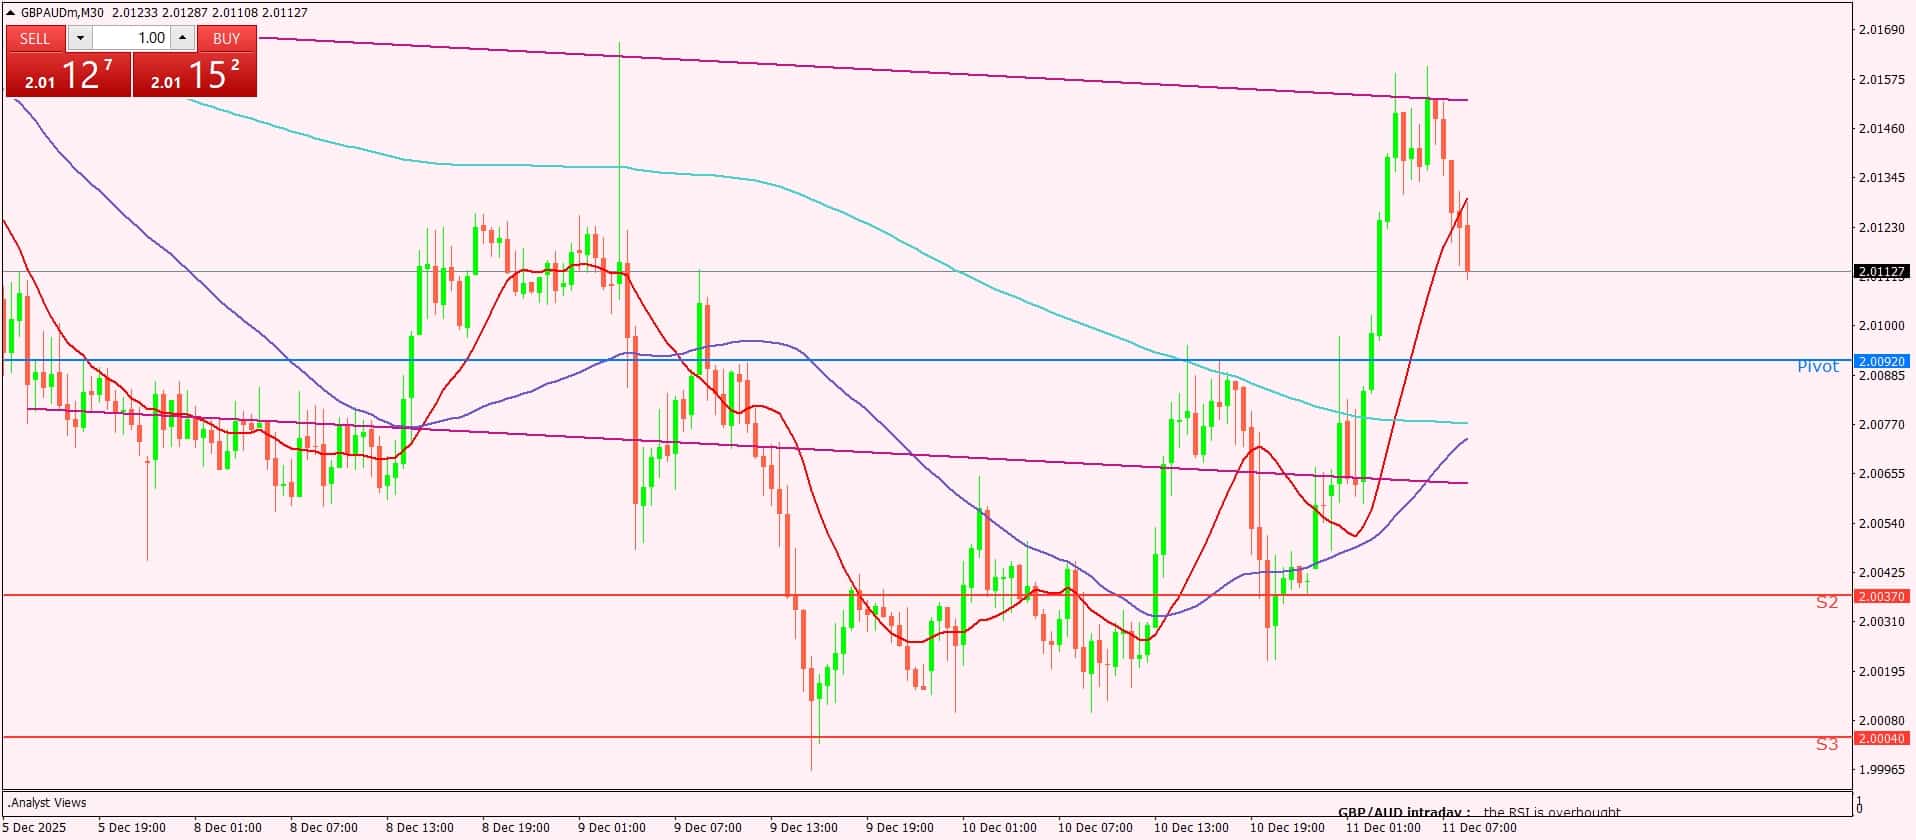
Task: Decrease trade volume with down arrow
Action: pos(80,38)
